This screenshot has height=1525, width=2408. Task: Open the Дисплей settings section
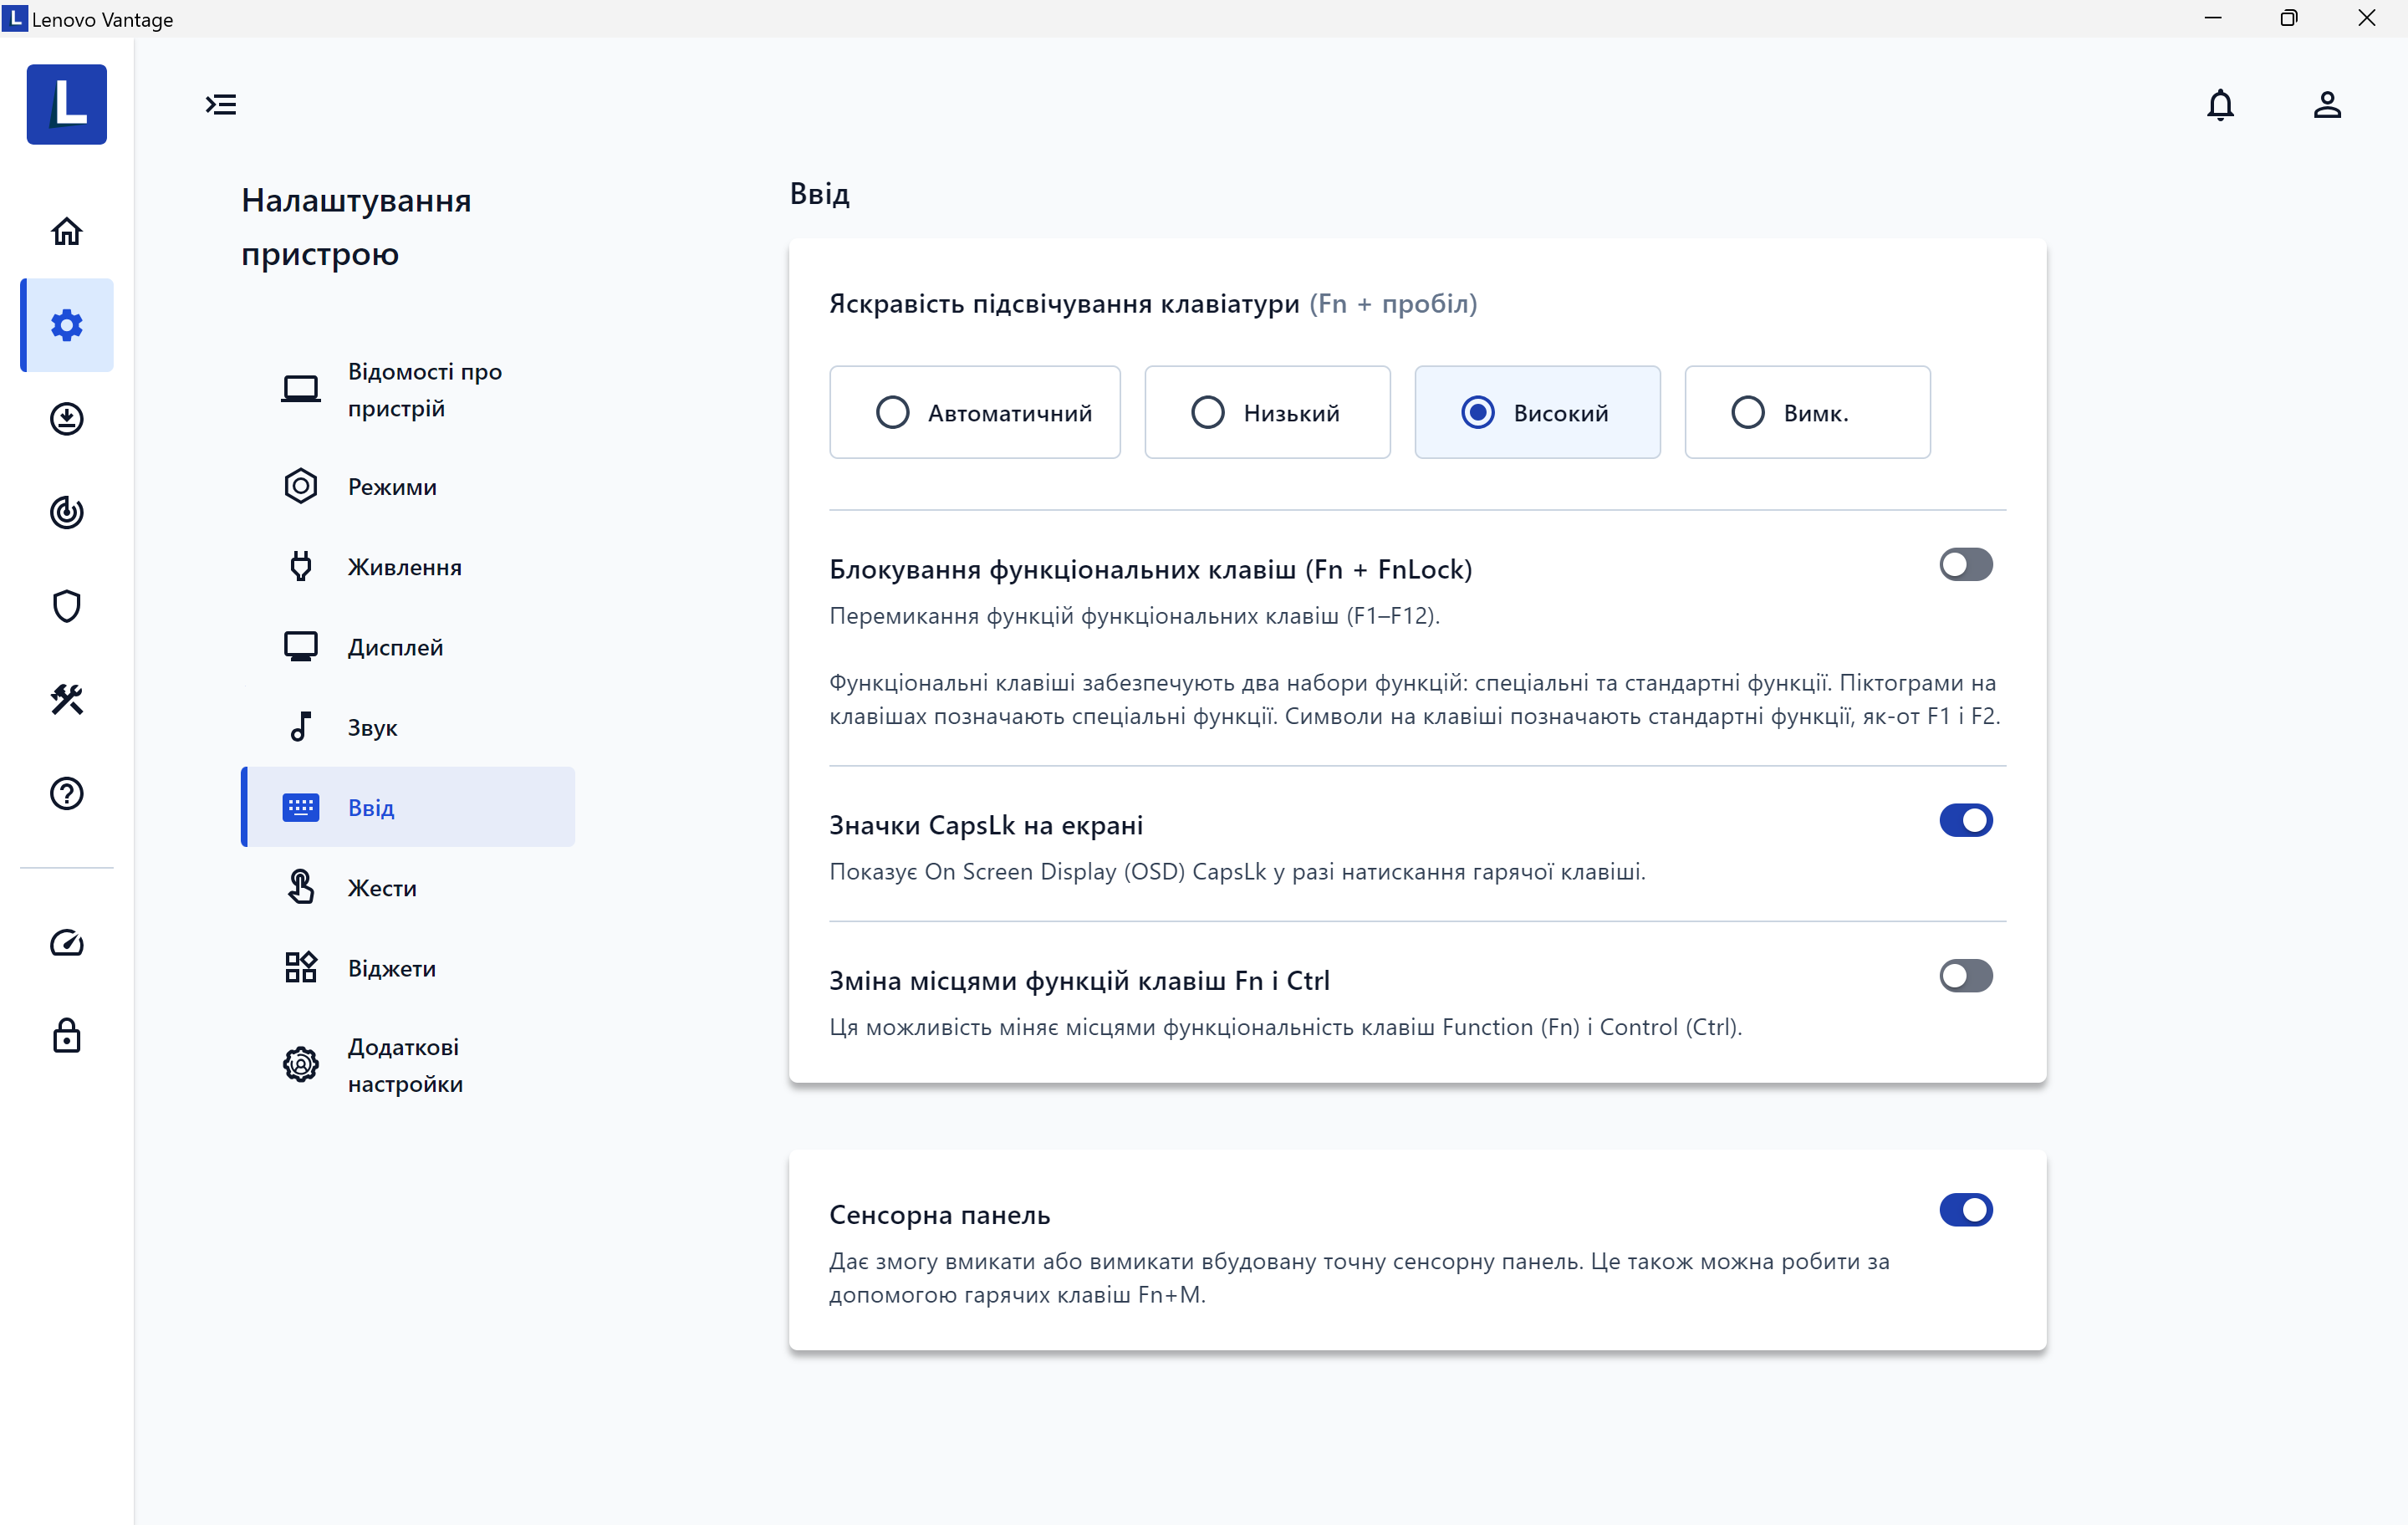[395, 647]
